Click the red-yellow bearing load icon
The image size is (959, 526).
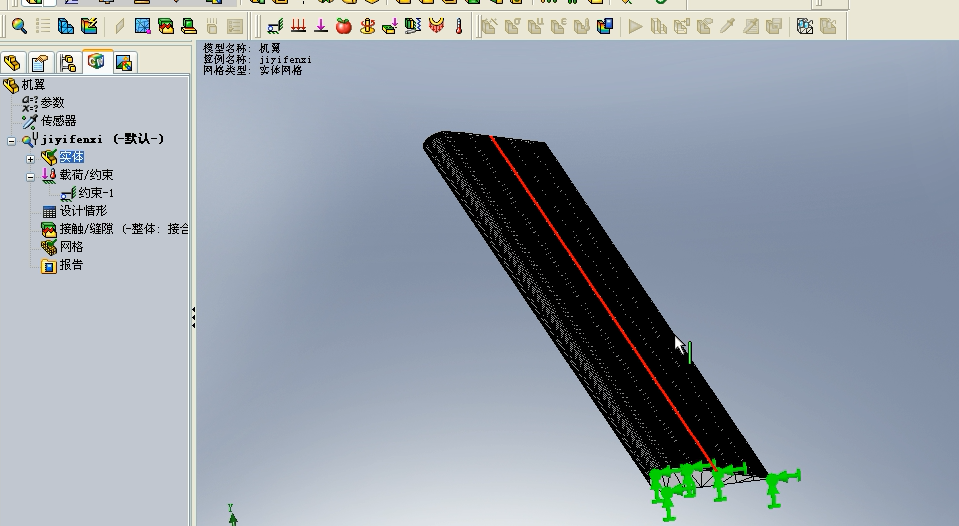436,26
